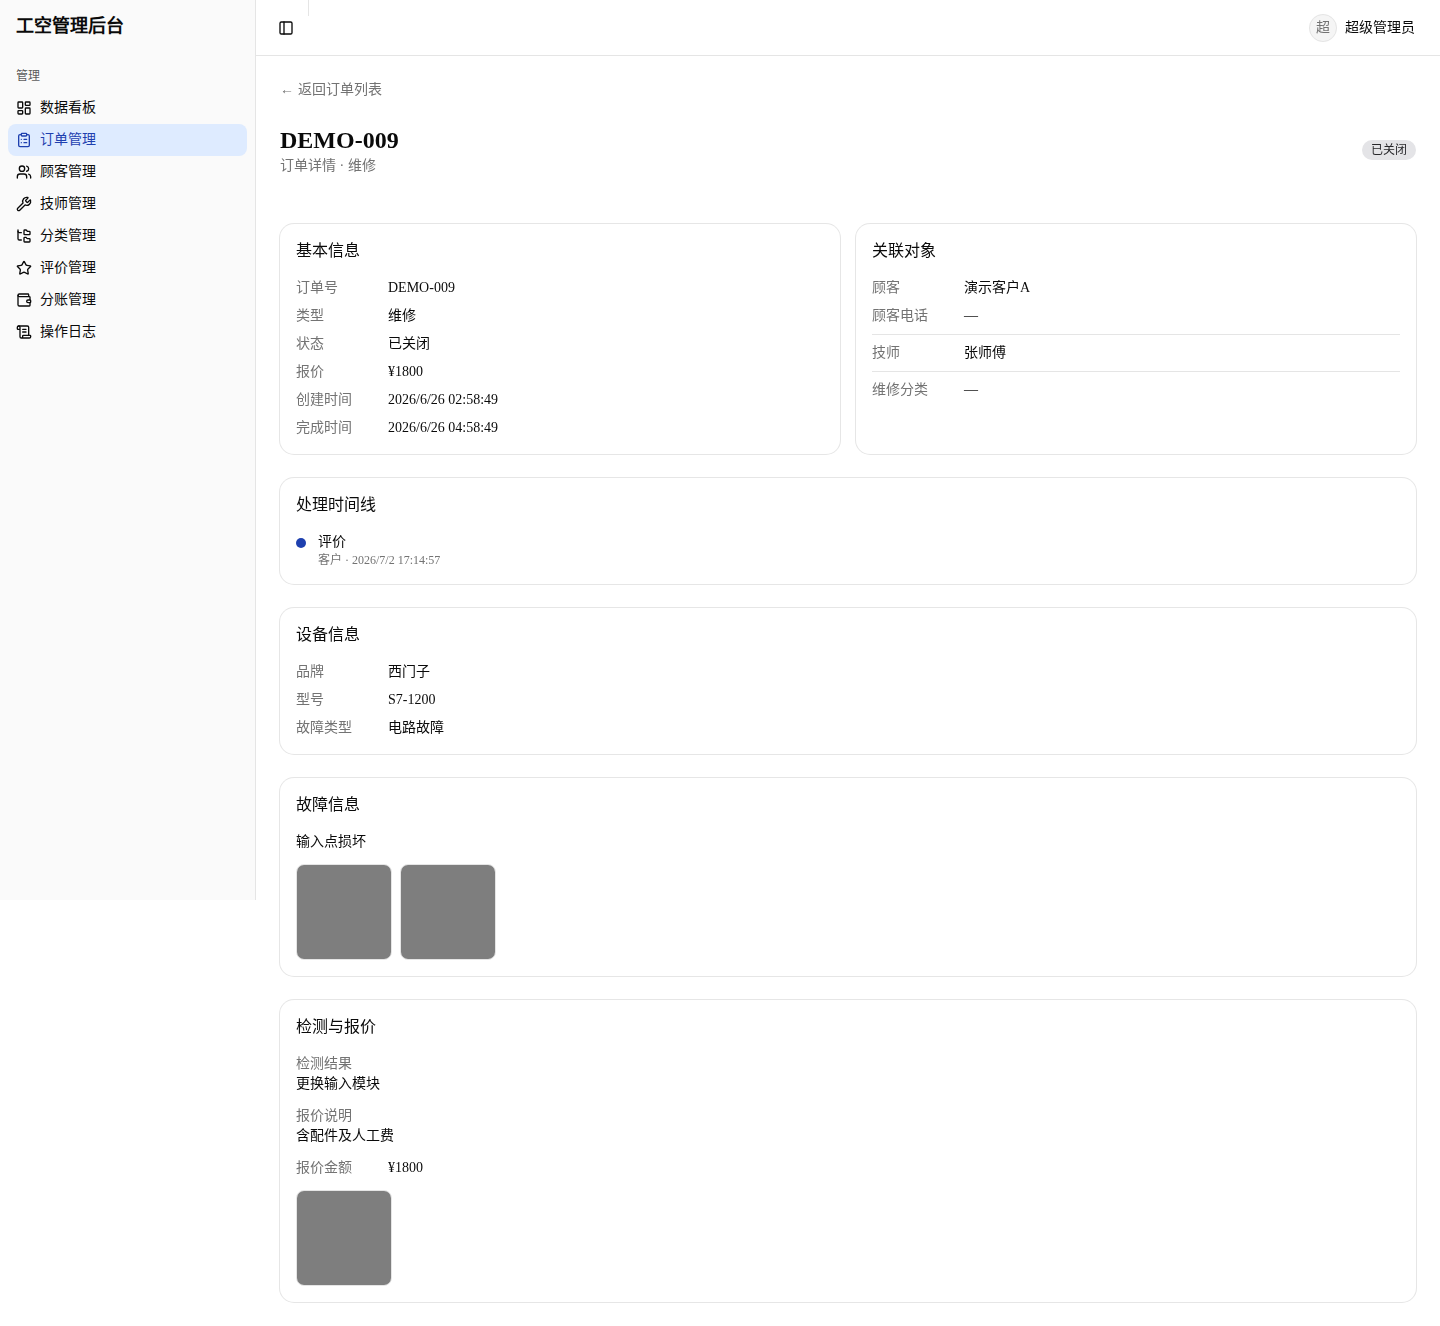Screen dimensions: 1440x1326
Task: Click the 评价管理 star icon
Action: [24, 268]
